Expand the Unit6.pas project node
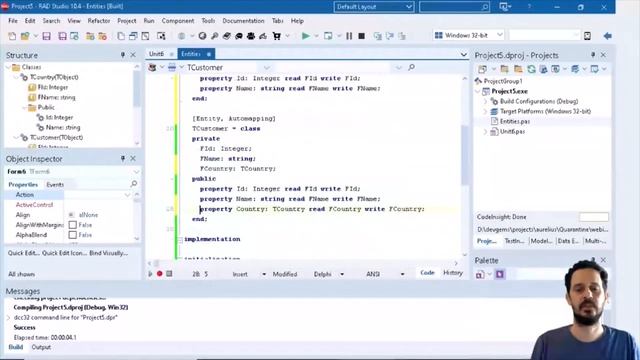 point(485,131)
